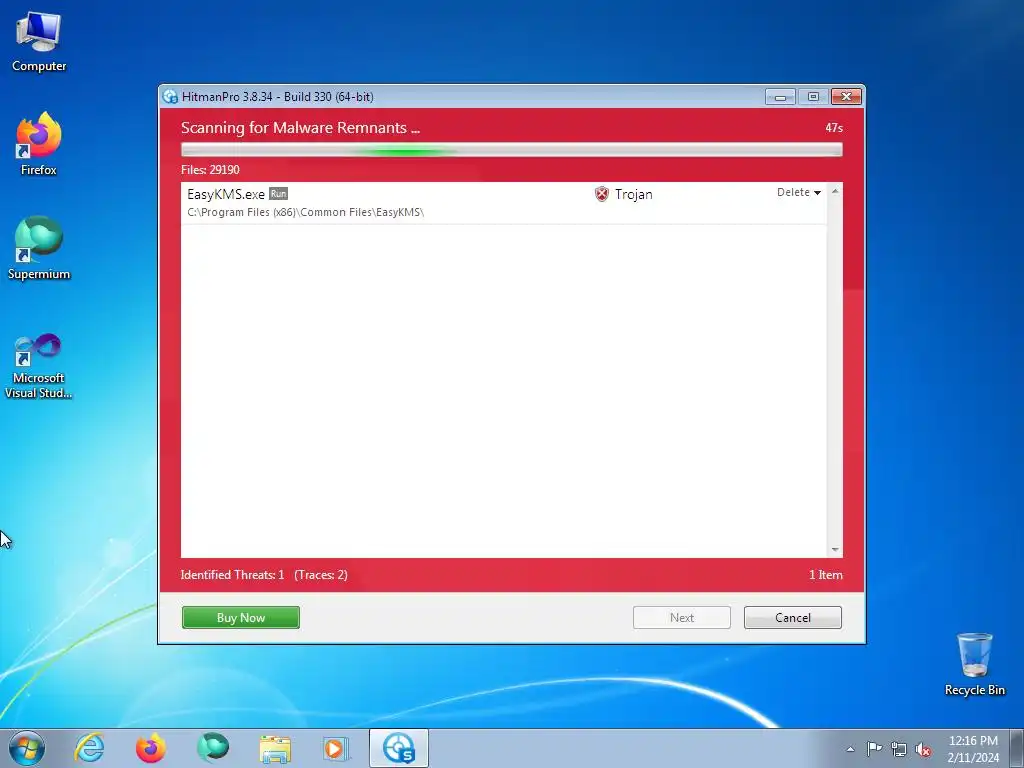Click the disabled Next button
This screenshot has width=1024, height=768.
tap(682, 618)
